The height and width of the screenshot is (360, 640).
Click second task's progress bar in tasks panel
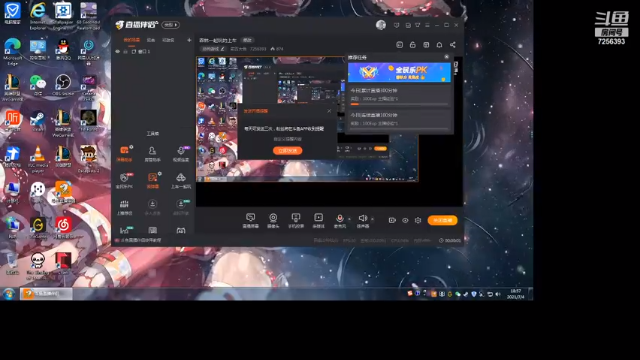click(399, 129)
